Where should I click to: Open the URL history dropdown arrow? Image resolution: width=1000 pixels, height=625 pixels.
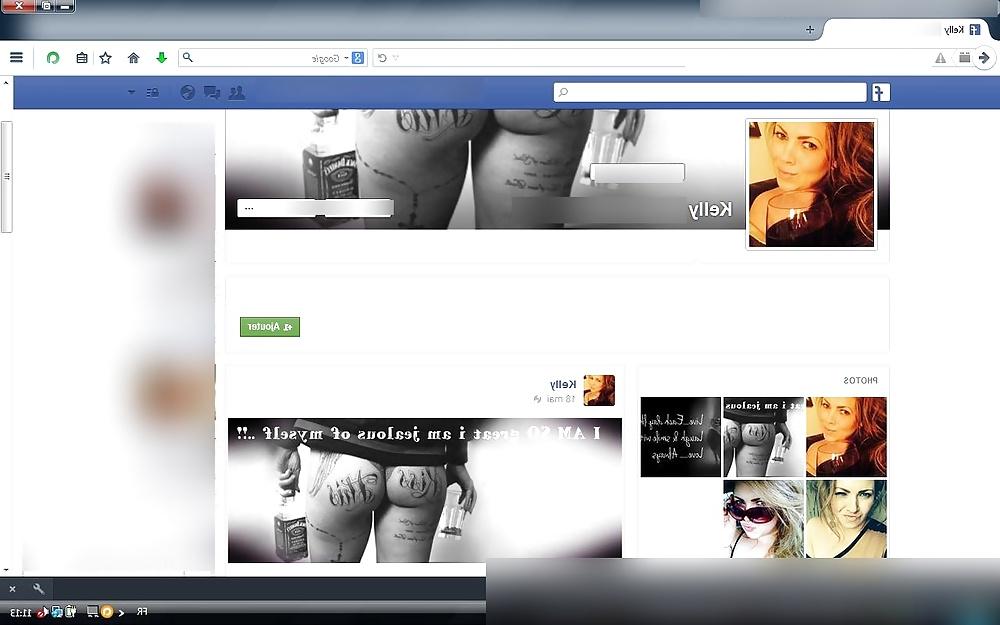pos(396,58)
